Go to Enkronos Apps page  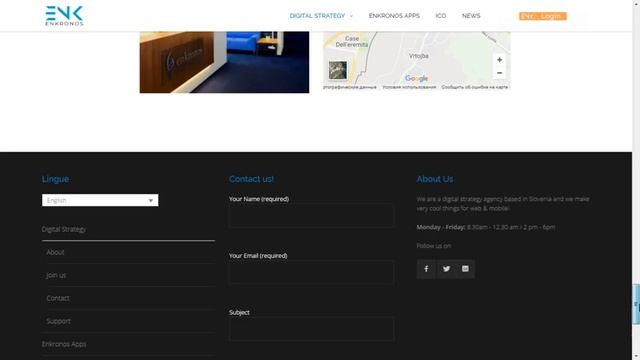(x=394, y=16)
